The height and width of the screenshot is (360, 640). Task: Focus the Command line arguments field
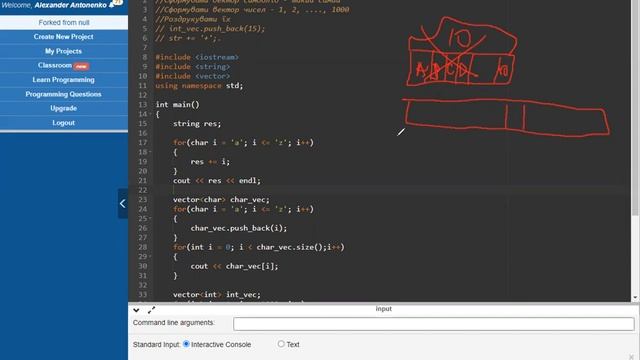click(433, 324)
